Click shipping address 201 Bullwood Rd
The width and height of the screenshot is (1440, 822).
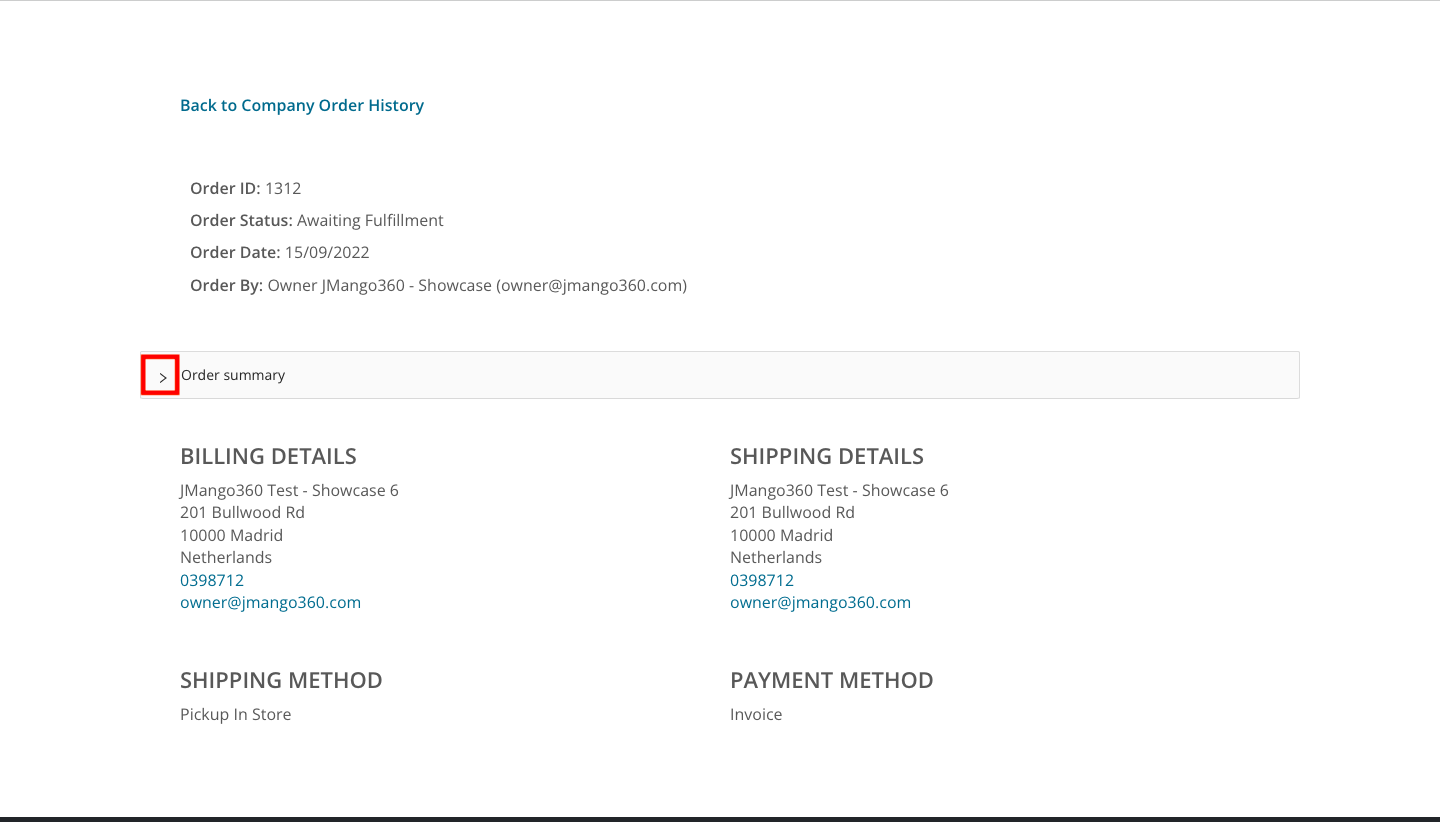pos(792,512)
